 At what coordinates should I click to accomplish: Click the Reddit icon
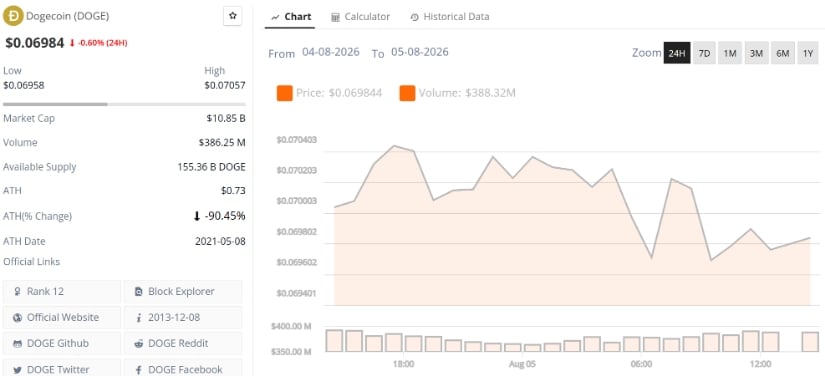click(x=139, y=343)
